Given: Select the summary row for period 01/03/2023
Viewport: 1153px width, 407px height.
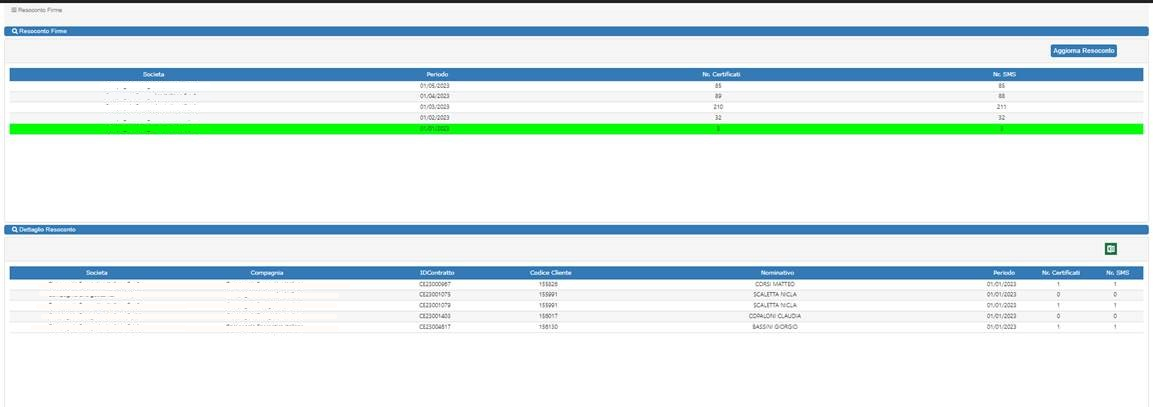Looking at the screenshot, I should 576,107.
